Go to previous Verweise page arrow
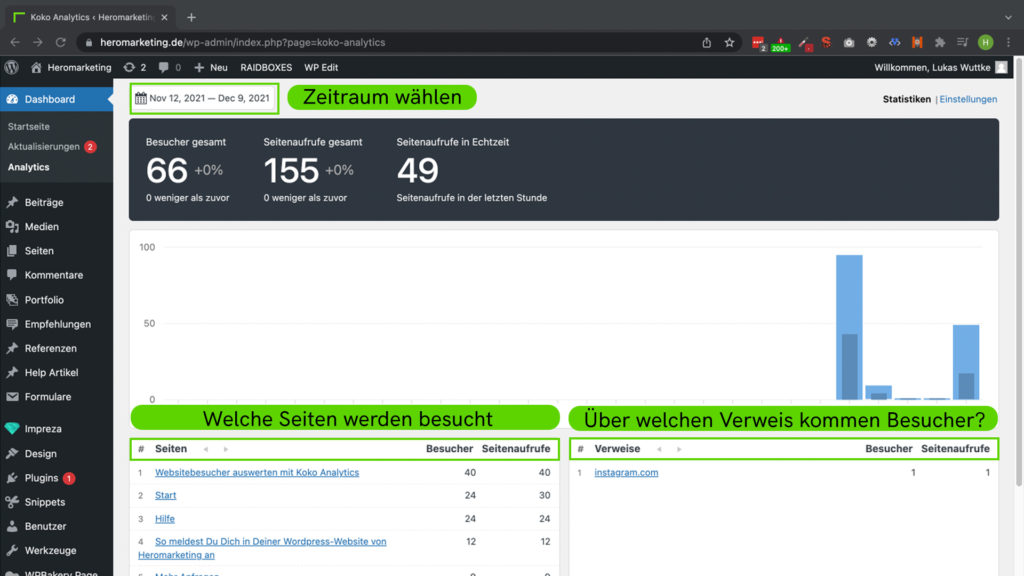This screenshot has width=1024, height=576. point(659,449)
